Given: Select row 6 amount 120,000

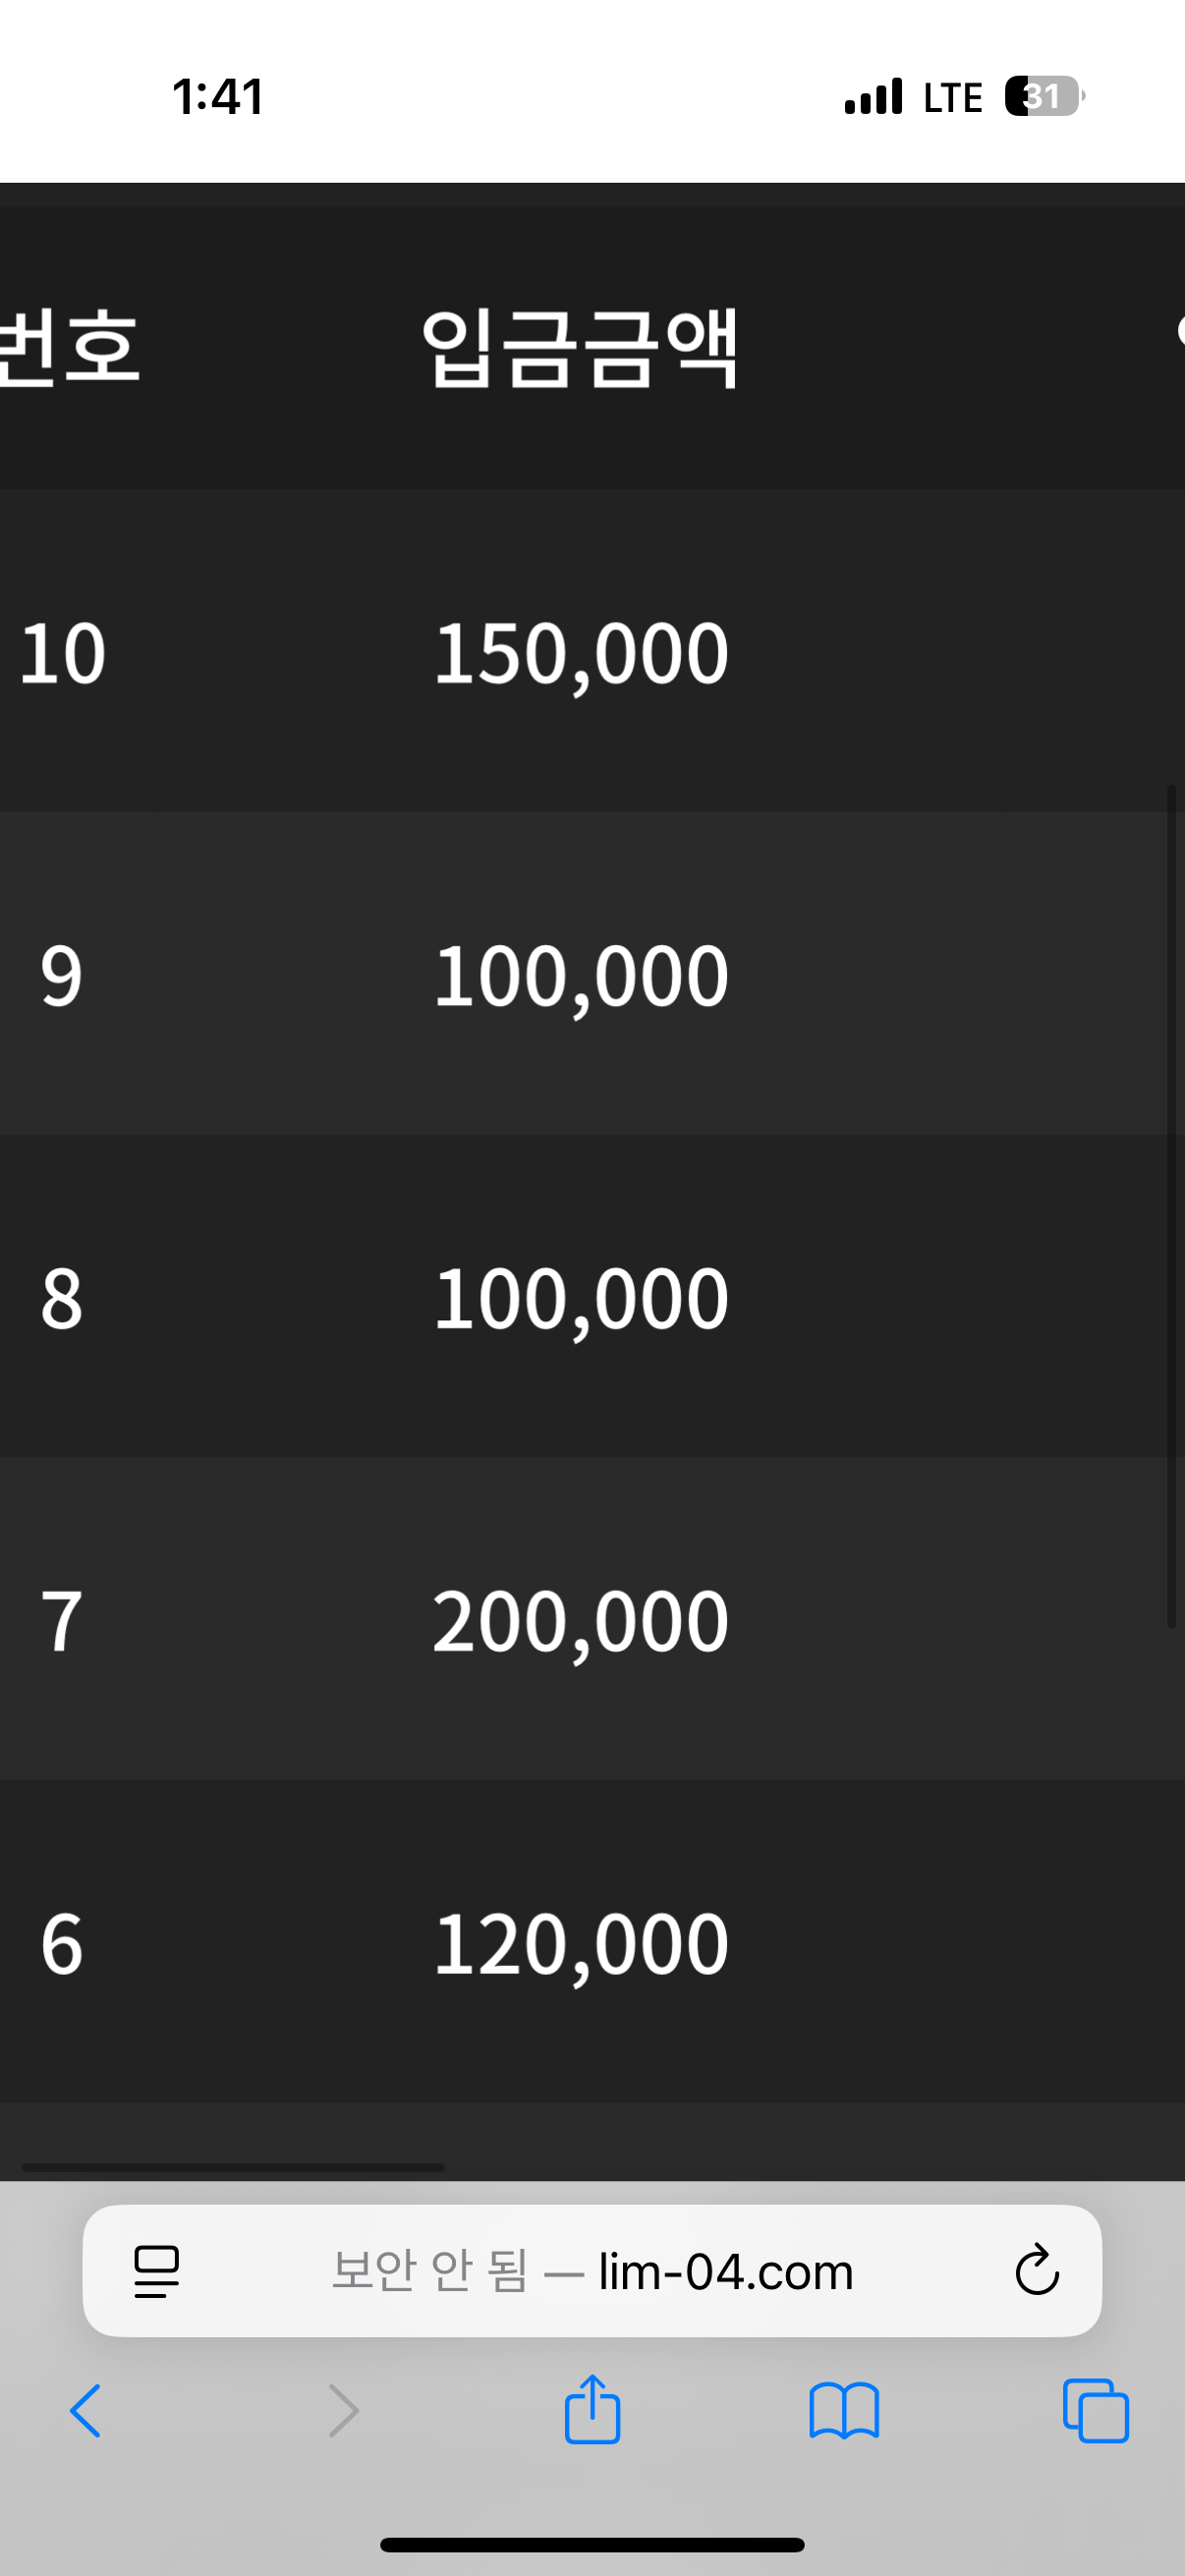Looking at the screenshot, I should click(581, 1943).
